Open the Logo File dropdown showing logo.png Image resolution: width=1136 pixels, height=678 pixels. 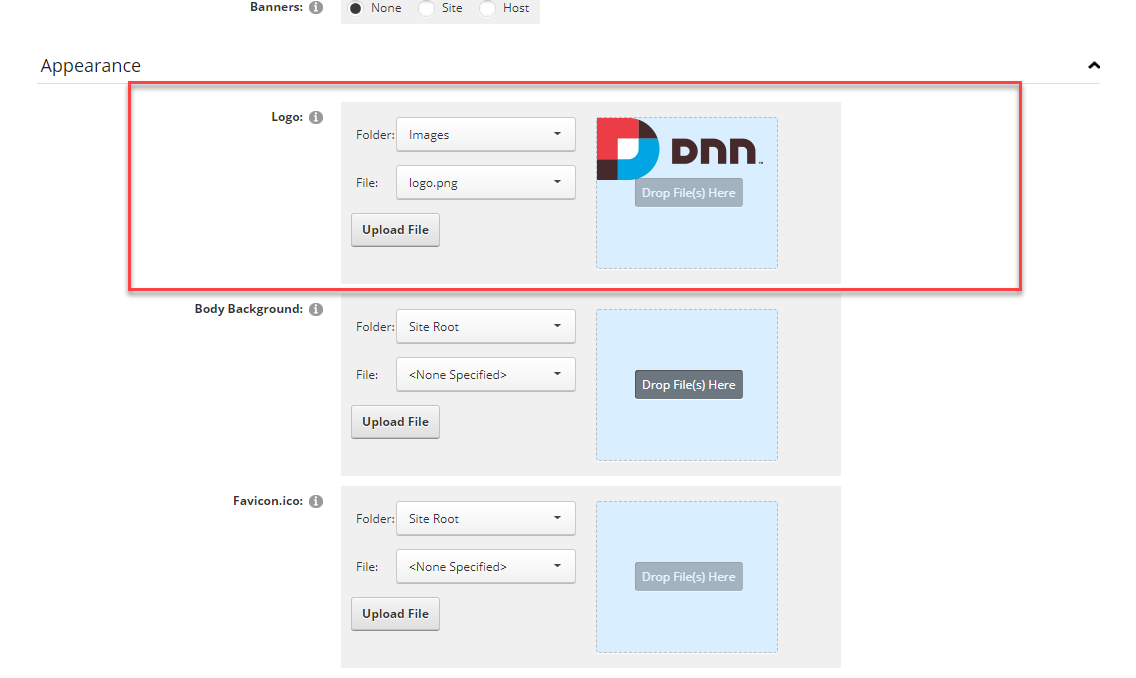click(x=485, y=183)
